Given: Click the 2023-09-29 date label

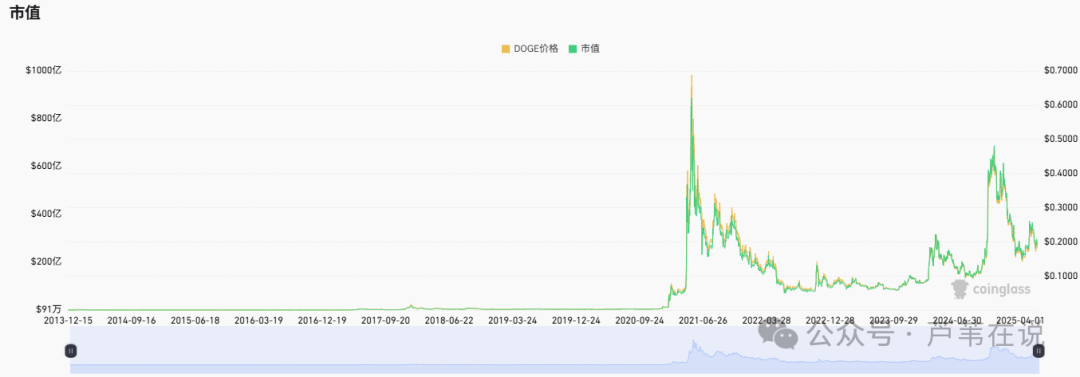Looking at the screenshot, I should tap(893, 320).
